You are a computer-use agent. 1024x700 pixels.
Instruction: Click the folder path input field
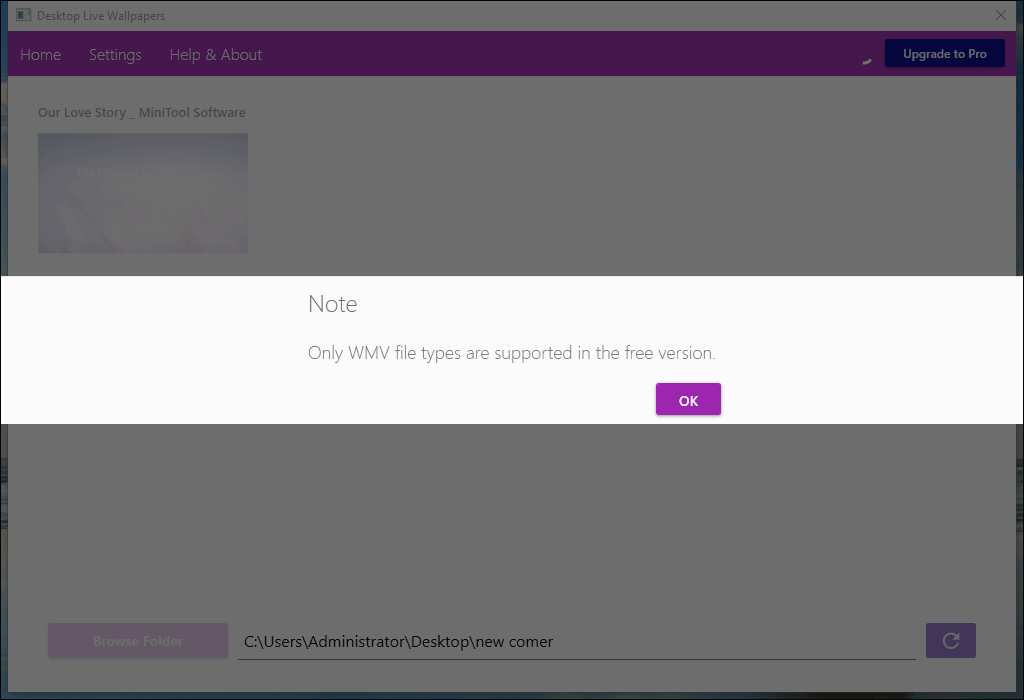click(x=577, y=642)
